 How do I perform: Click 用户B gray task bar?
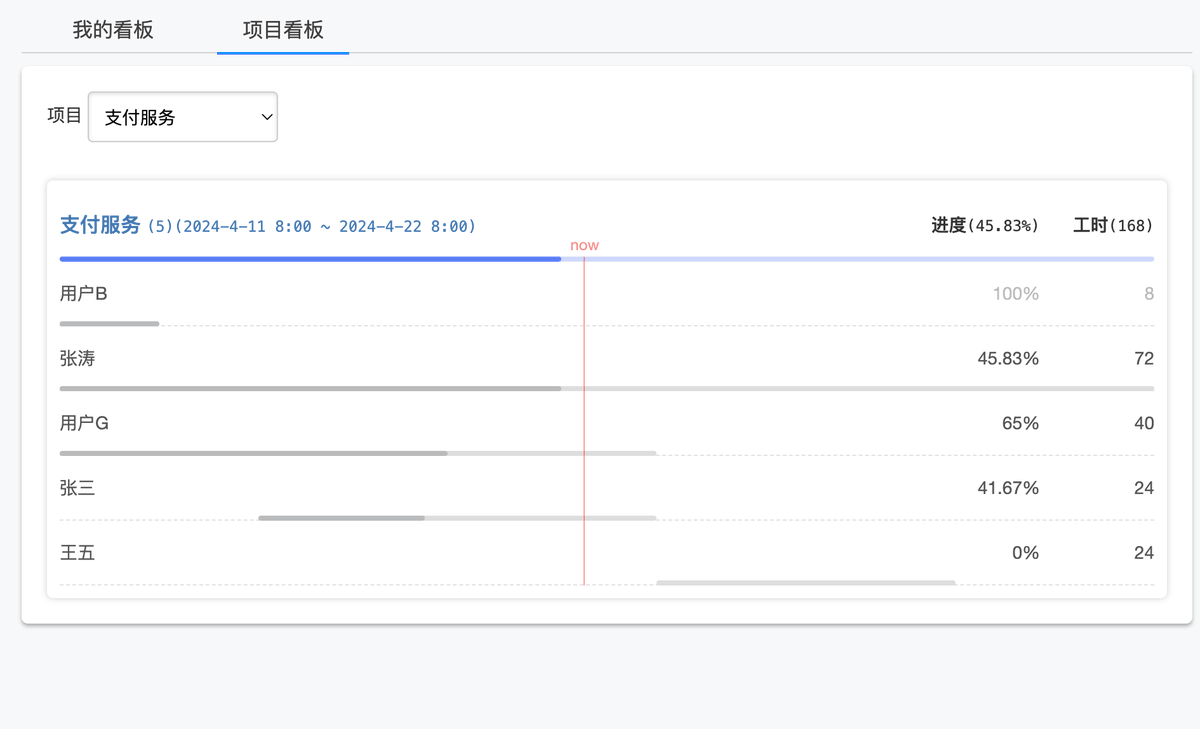(x=110, y=324)
